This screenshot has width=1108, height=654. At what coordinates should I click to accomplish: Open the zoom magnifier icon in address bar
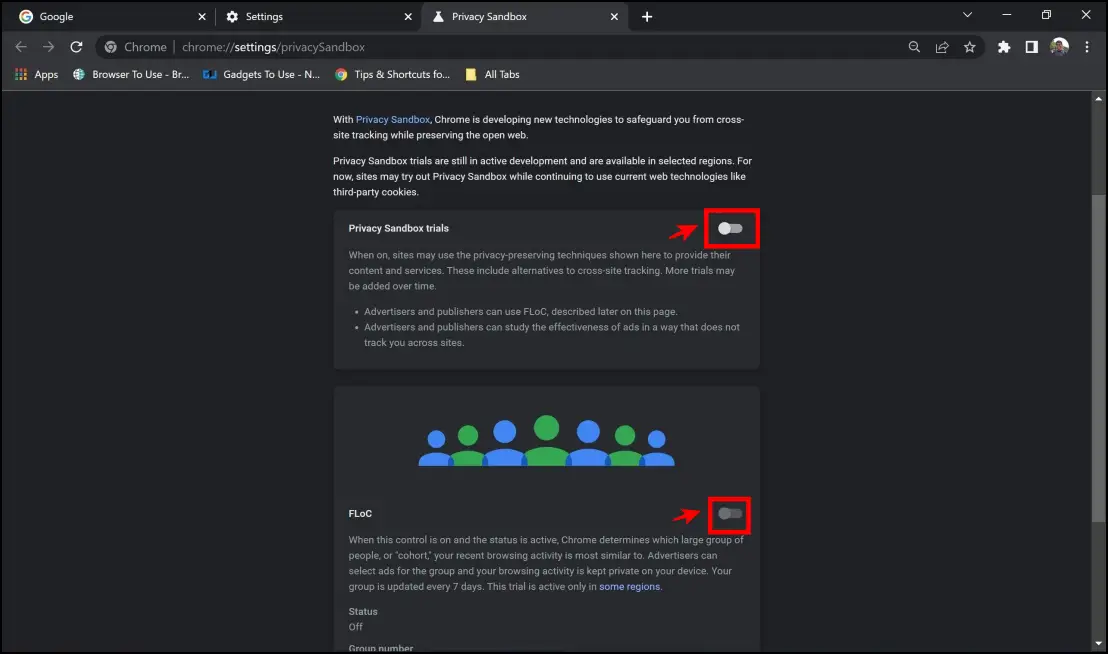click(914, 47)
